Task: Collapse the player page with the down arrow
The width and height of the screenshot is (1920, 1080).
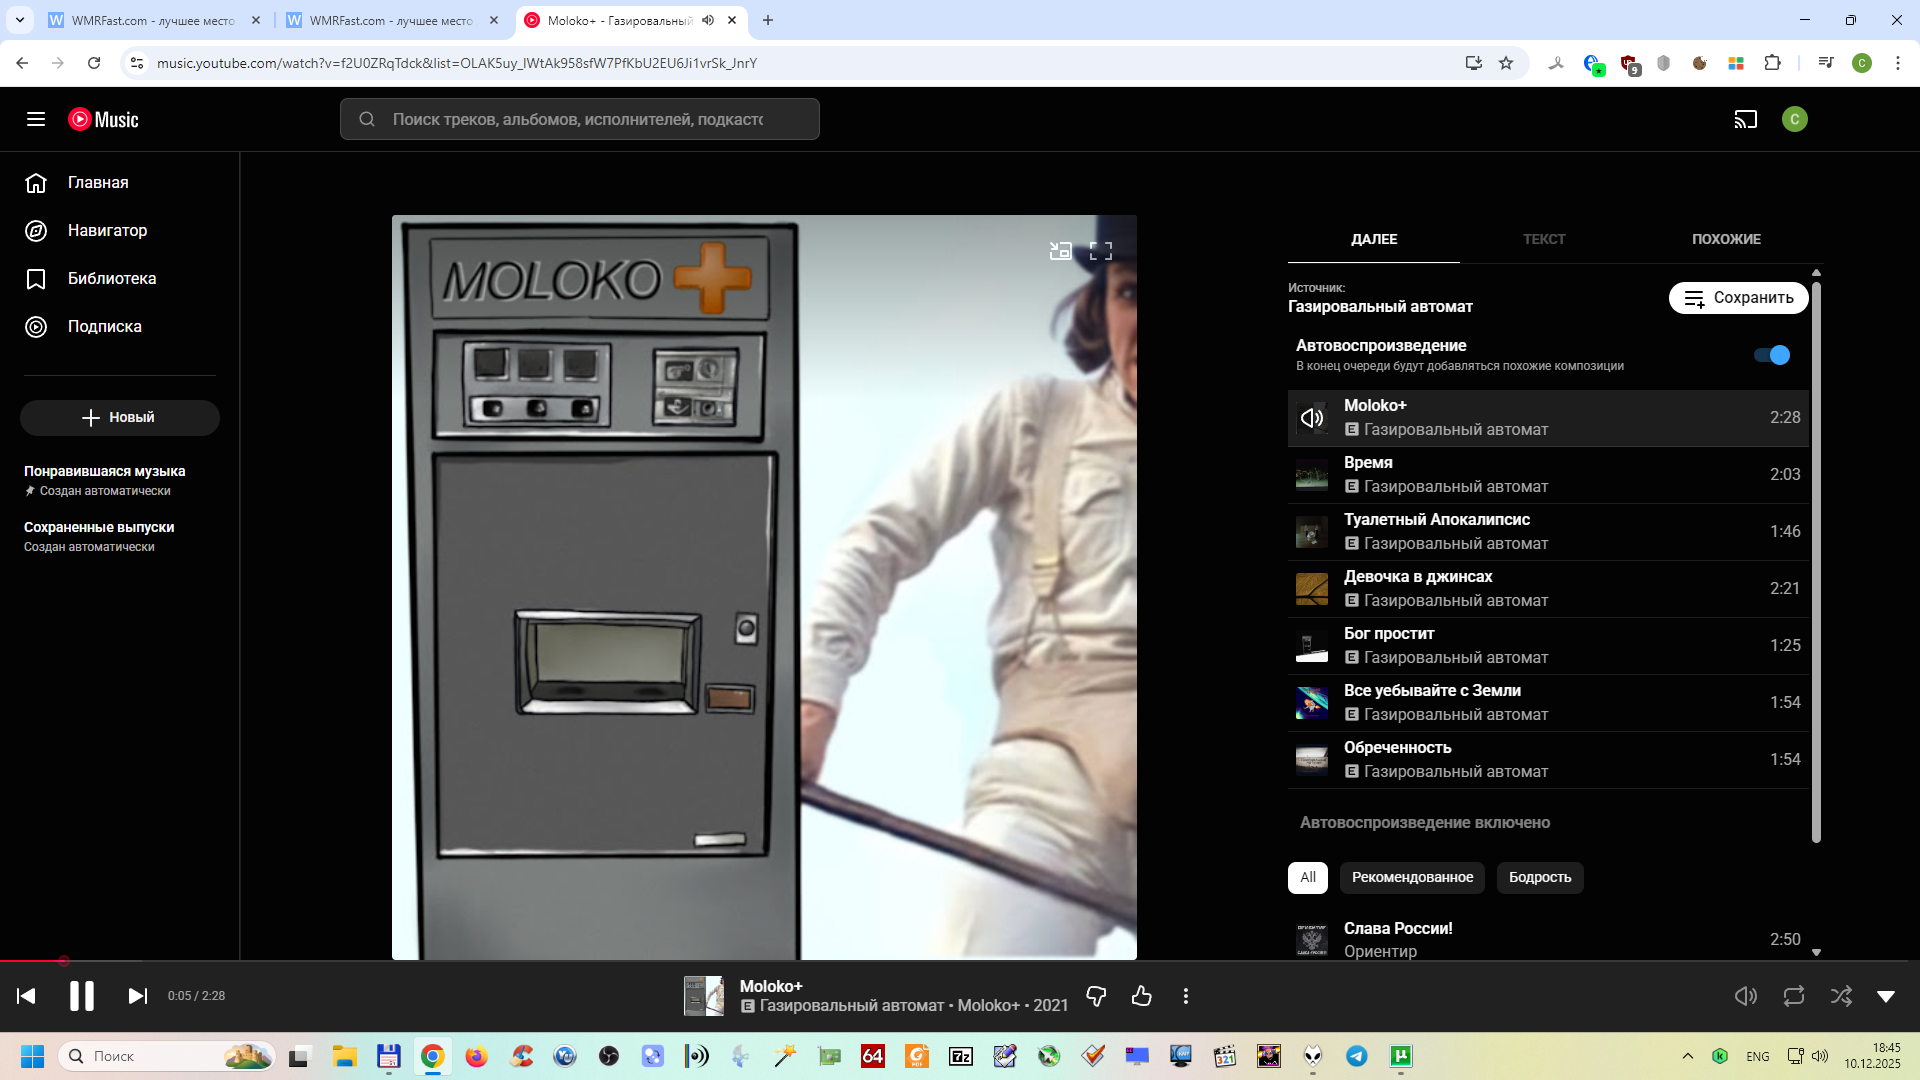Action: click(1886, 996)
